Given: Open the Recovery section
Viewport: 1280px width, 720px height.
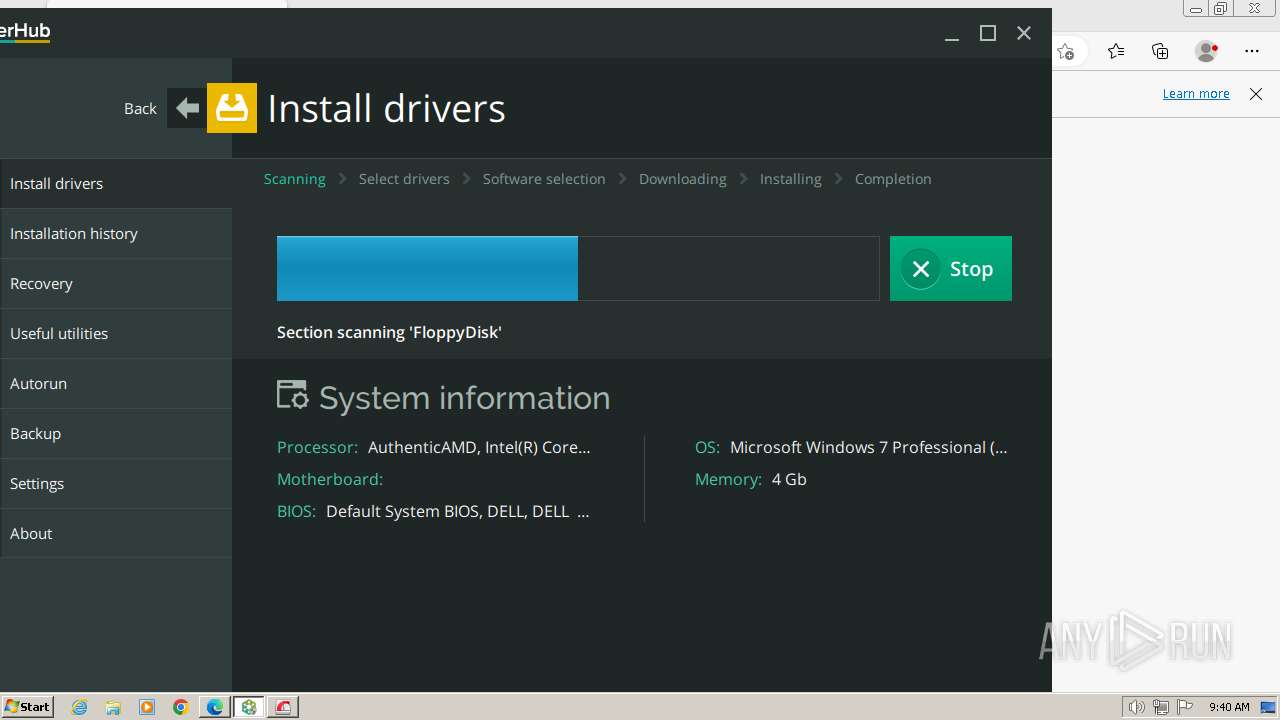Looking at the screenshot, I should [x=116, y=284].
